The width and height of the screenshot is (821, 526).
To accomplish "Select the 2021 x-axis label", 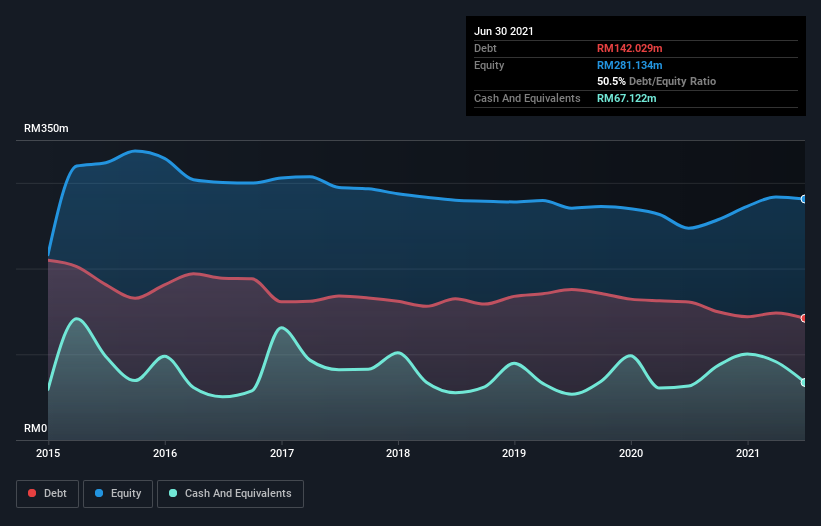I will point(748,453).
